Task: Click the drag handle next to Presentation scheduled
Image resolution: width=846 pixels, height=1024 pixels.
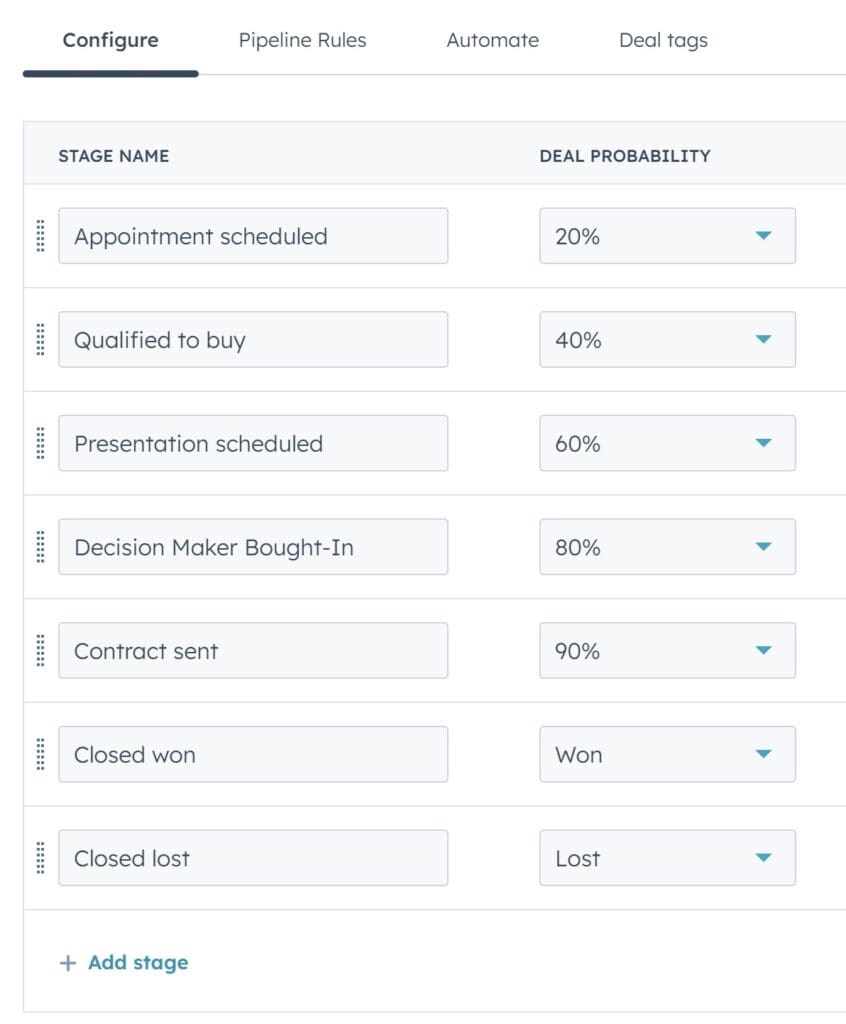Action: tap(40, 443)
